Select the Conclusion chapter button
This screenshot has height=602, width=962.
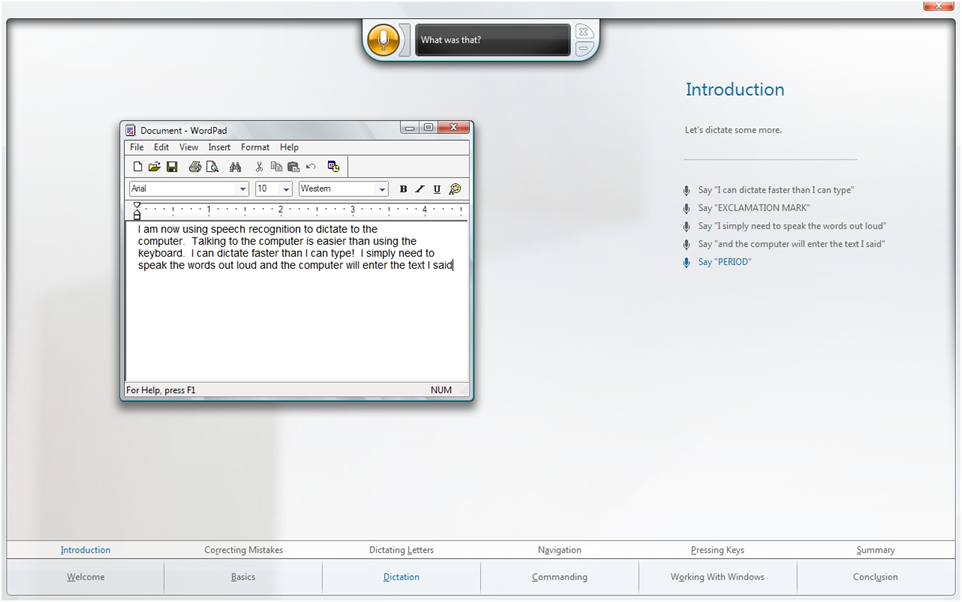tap(875, 577)
